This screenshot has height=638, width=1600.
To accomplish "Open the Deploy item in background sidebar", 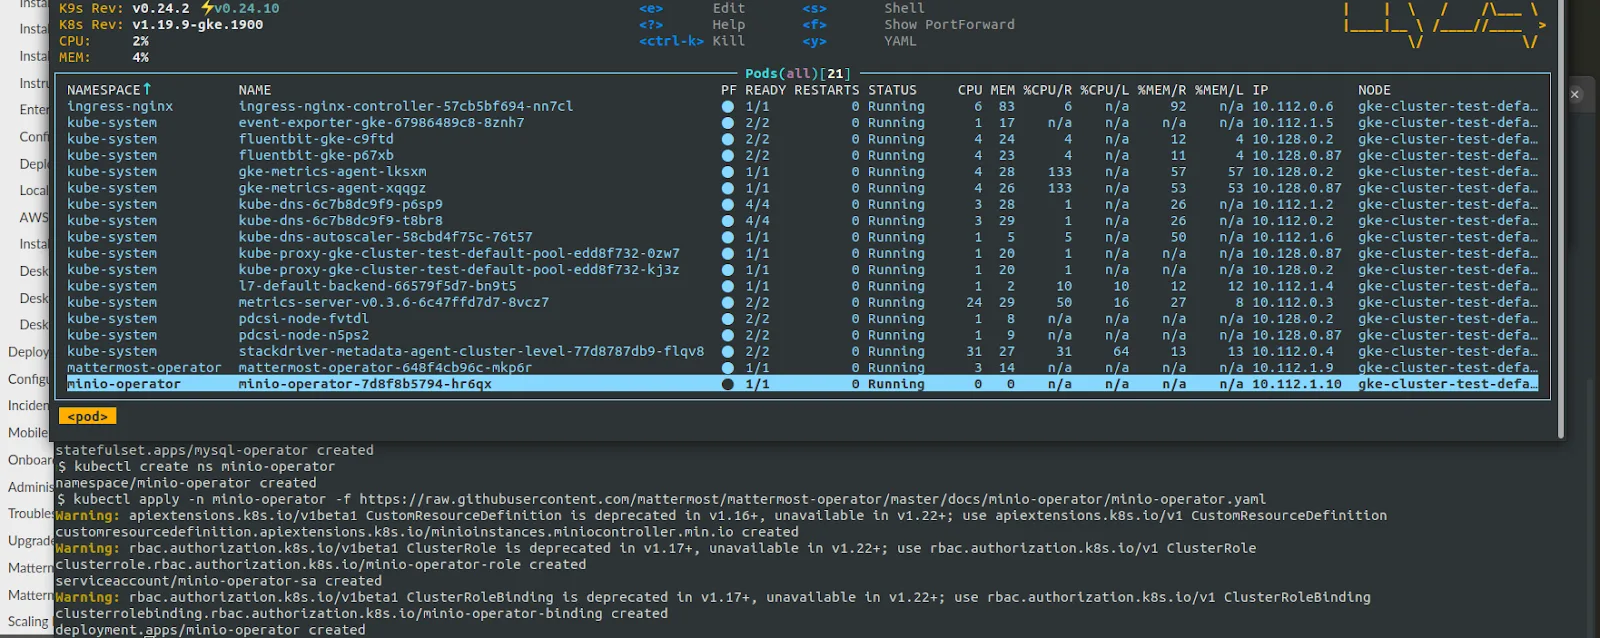I will click(x=28, y=352).
